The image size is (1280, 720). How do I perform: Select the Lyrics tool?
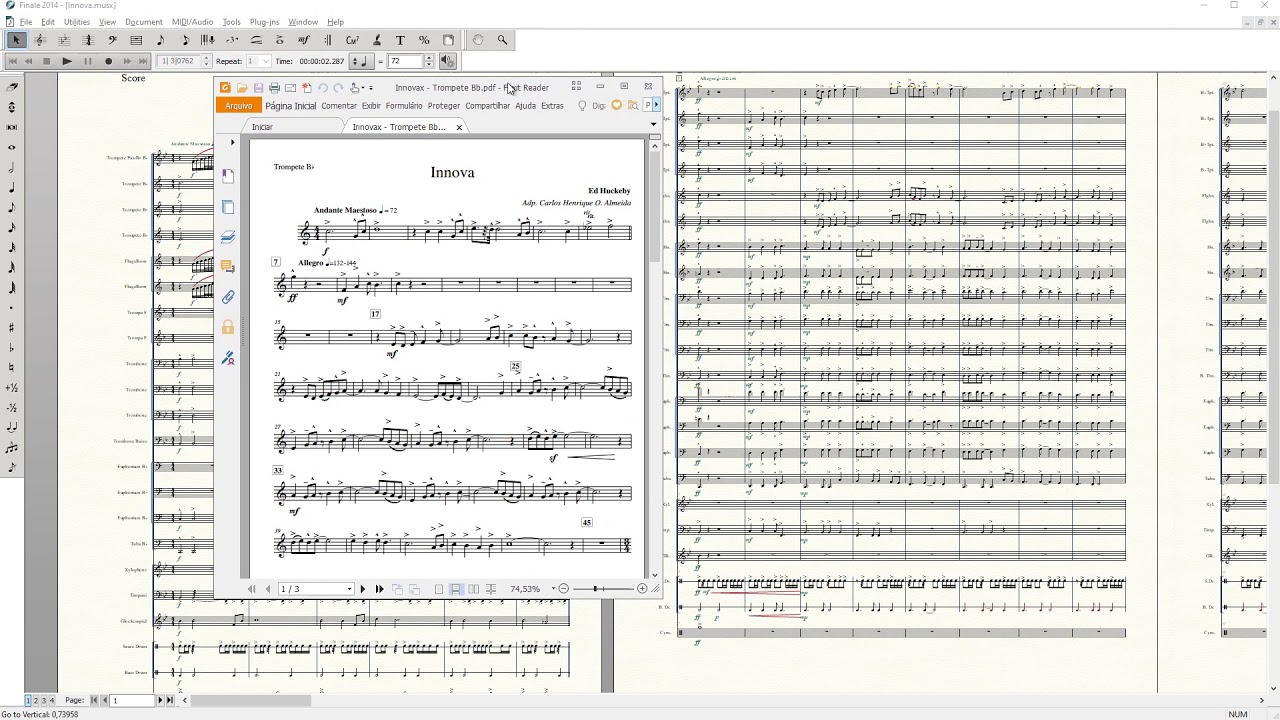click(x=376, y=40)
